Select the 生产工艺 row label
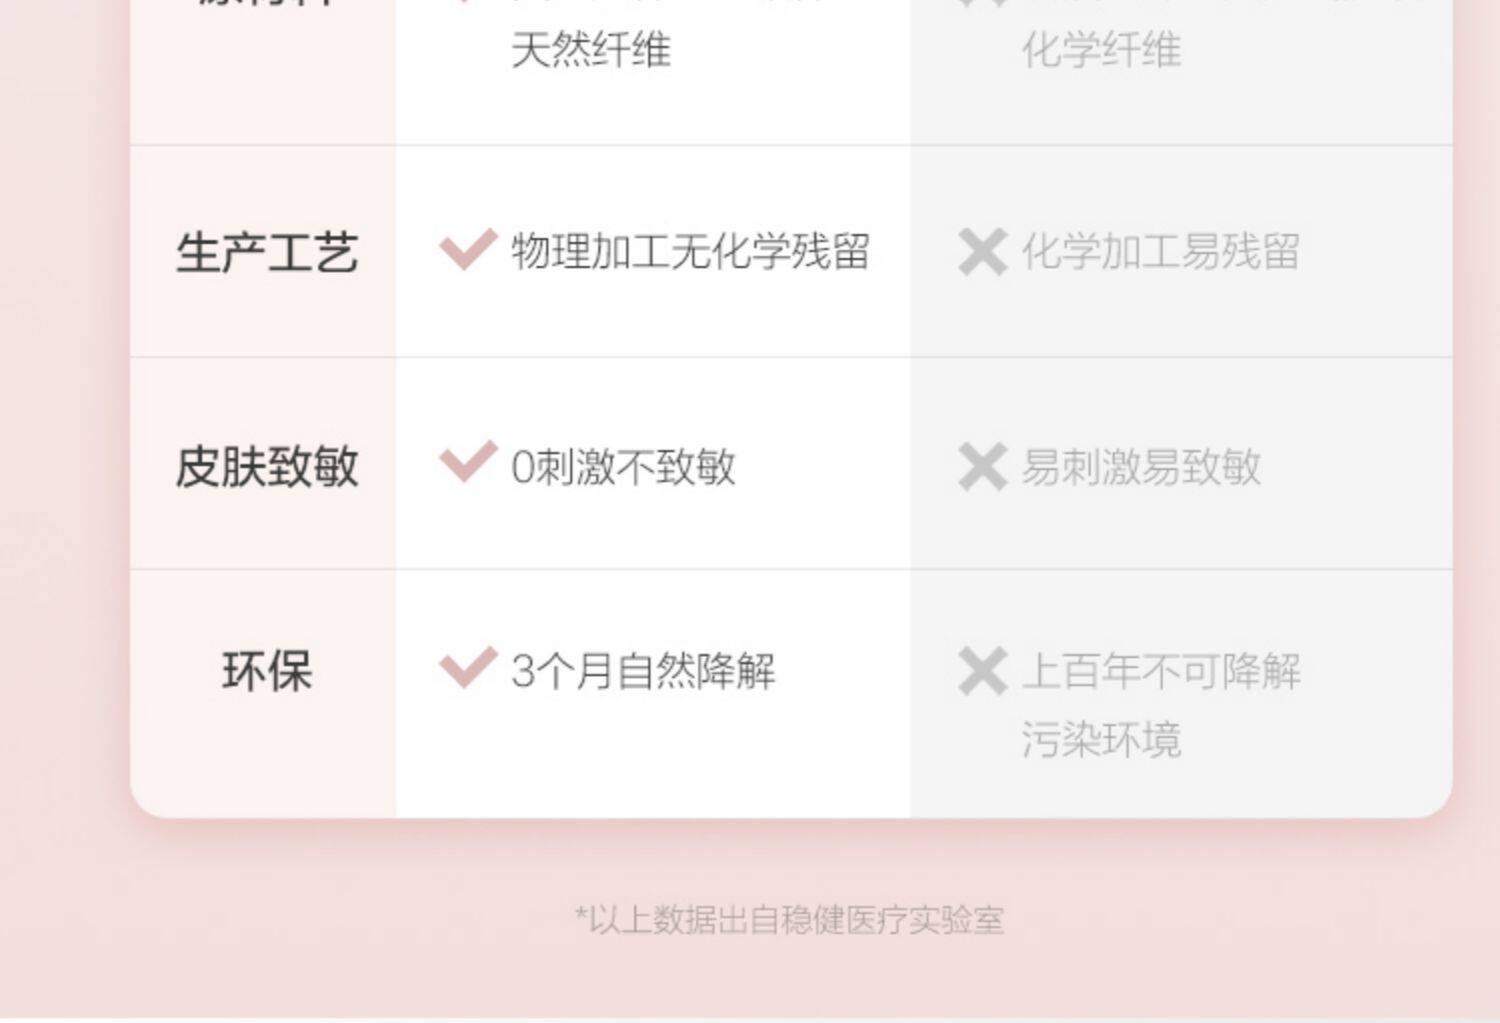 click(x=266, y=252)
